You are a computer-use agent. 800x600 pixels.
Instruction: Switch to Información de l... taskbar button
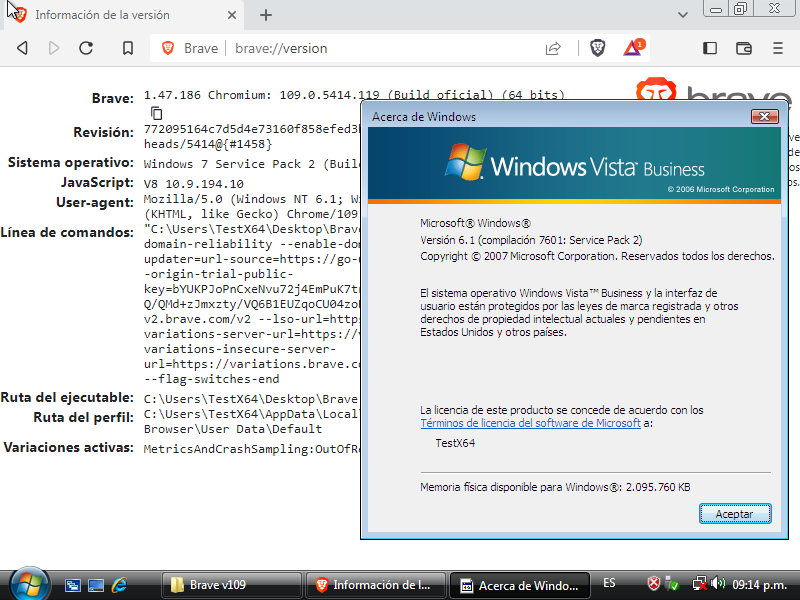coord(376,585)
